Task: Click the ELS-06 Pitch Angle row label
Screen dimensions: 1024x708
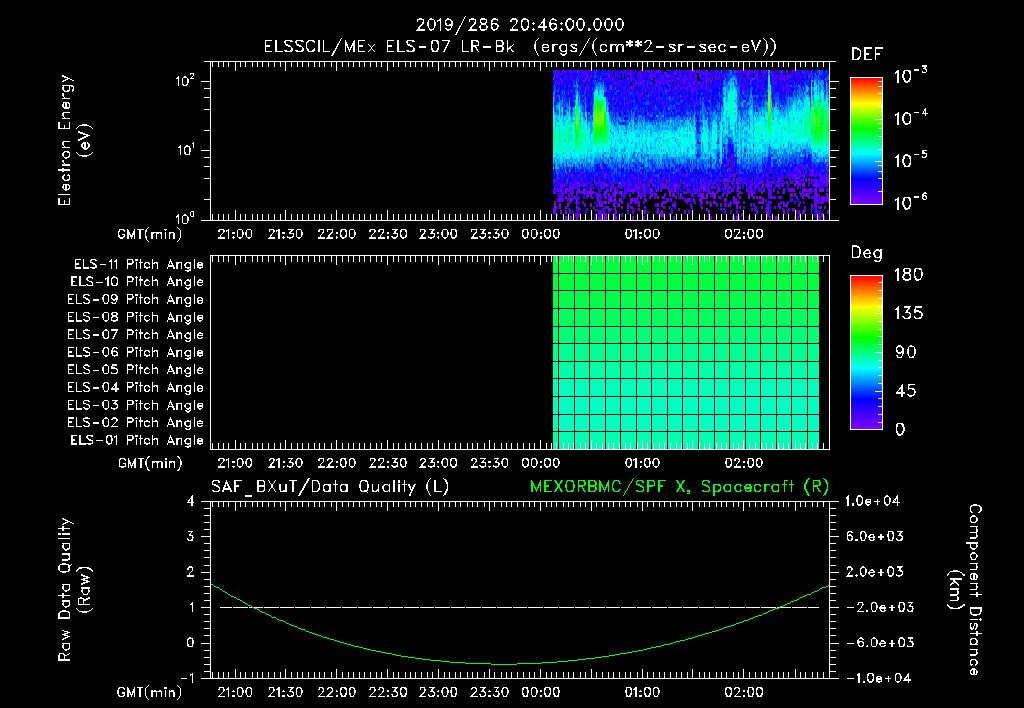Action: coord(135,353)
